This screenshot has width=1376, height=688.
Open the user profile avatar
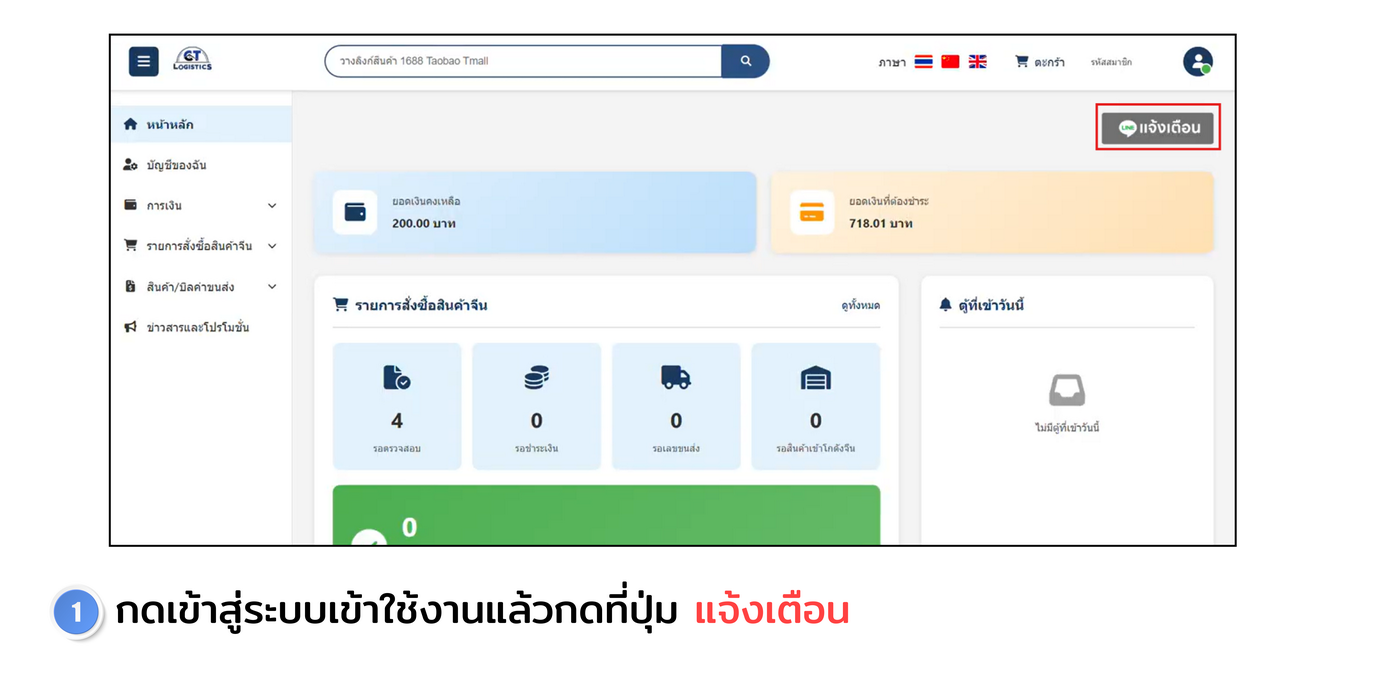click(x=1197, y=62)
